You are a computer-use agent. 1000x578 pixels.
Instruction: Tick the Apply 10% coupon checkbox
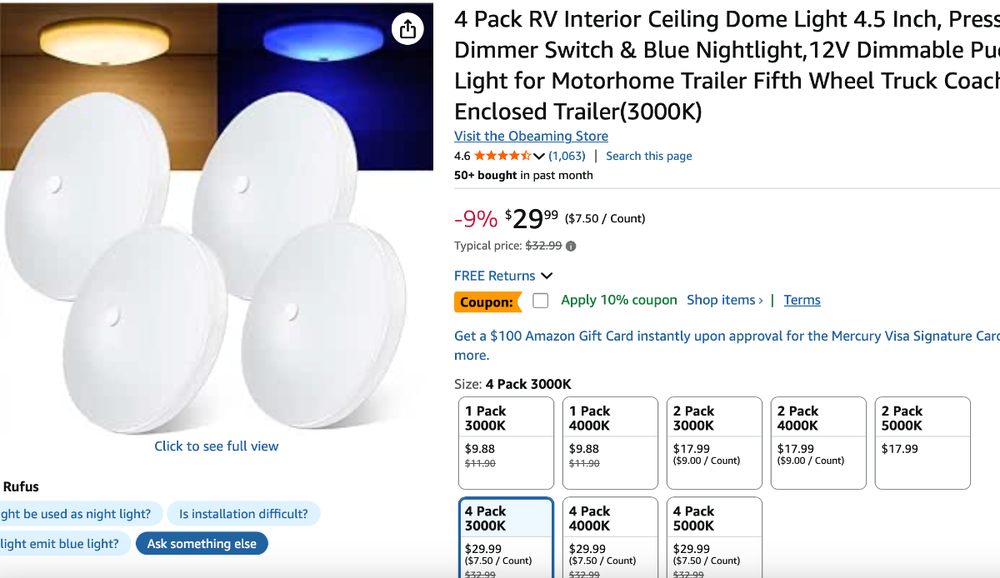coord(541,301)
